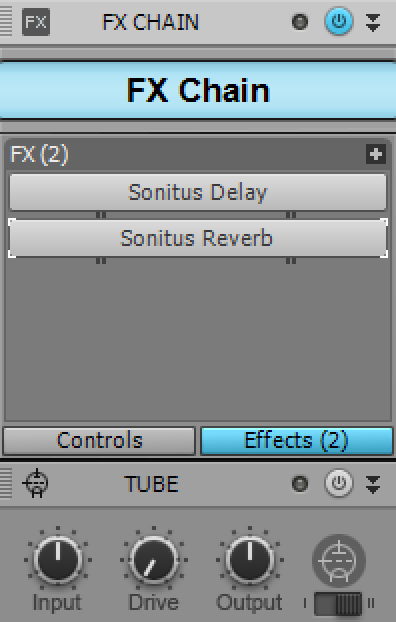The width and height of the screenshot is (396, 622).
Task: Click the Tube Drive knob
Action: click(x=154, y=560)
